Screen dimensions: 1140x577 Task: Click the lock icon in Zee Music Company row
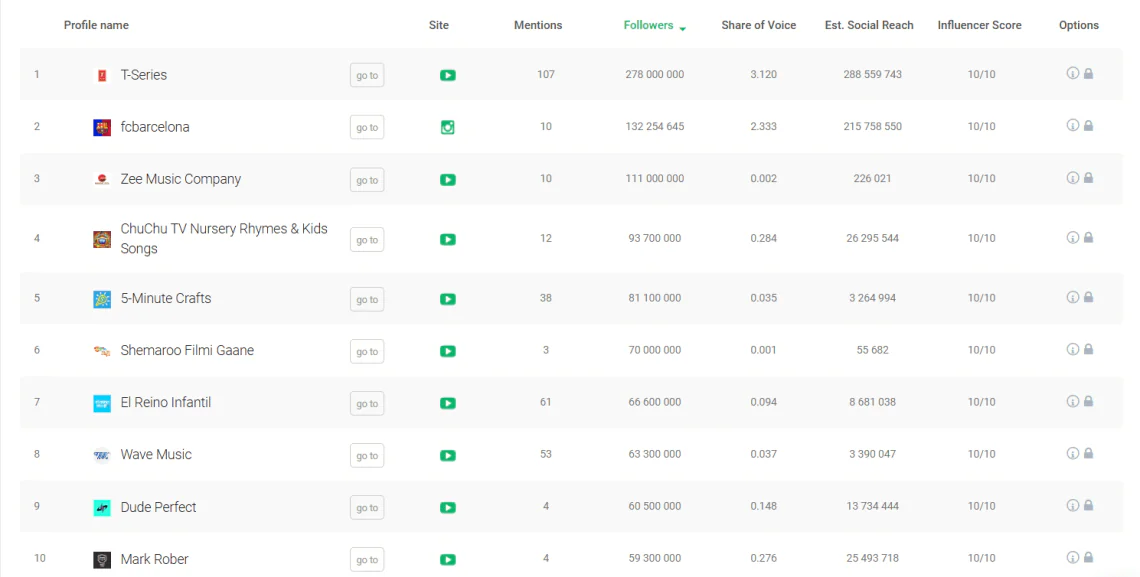coord(1088,178)
